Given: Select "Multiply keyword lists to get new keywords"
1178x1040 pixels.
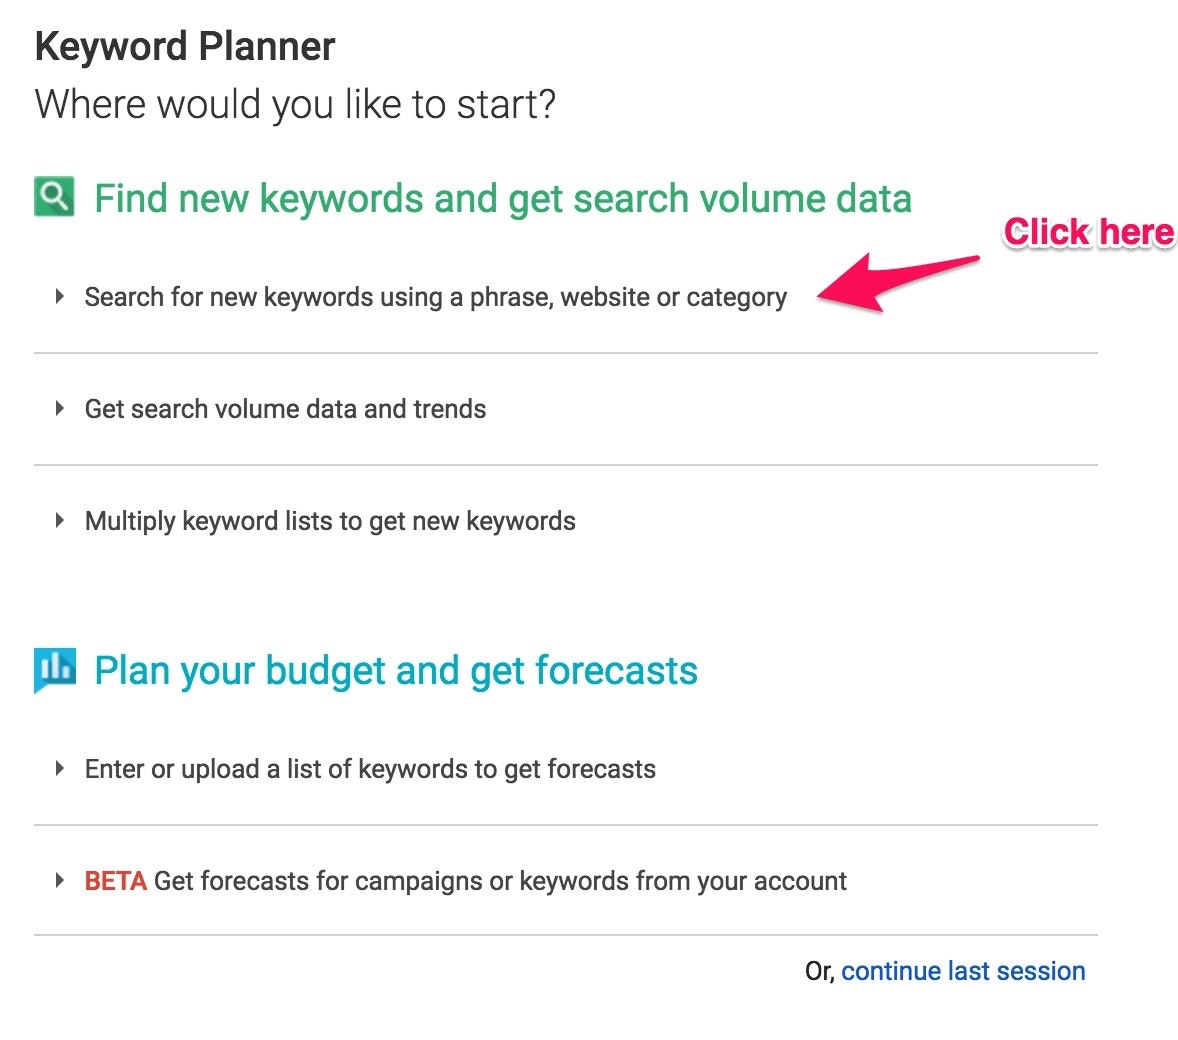Looking at the screenshot, I should pyautogui.click(x=330, y=521).
